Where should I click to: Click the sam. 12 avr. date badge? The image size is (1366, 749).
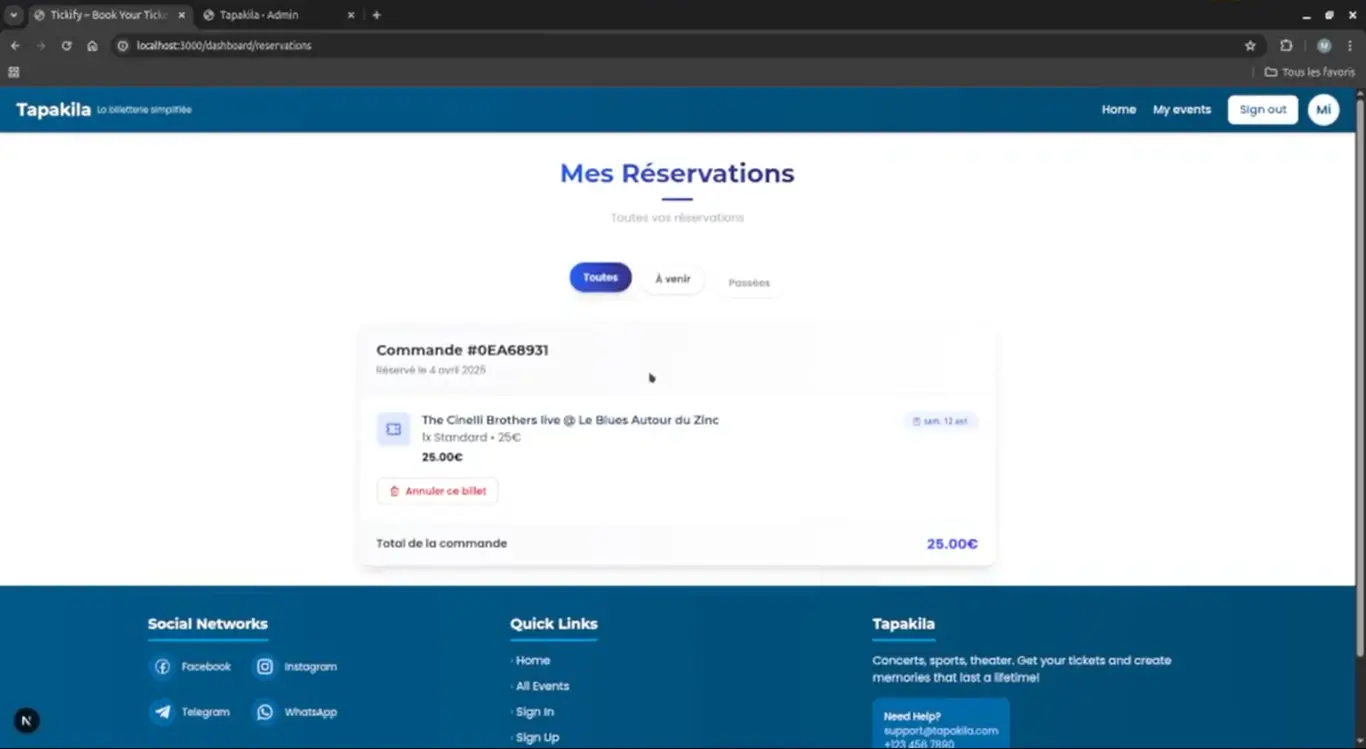(x=940, y=421)
